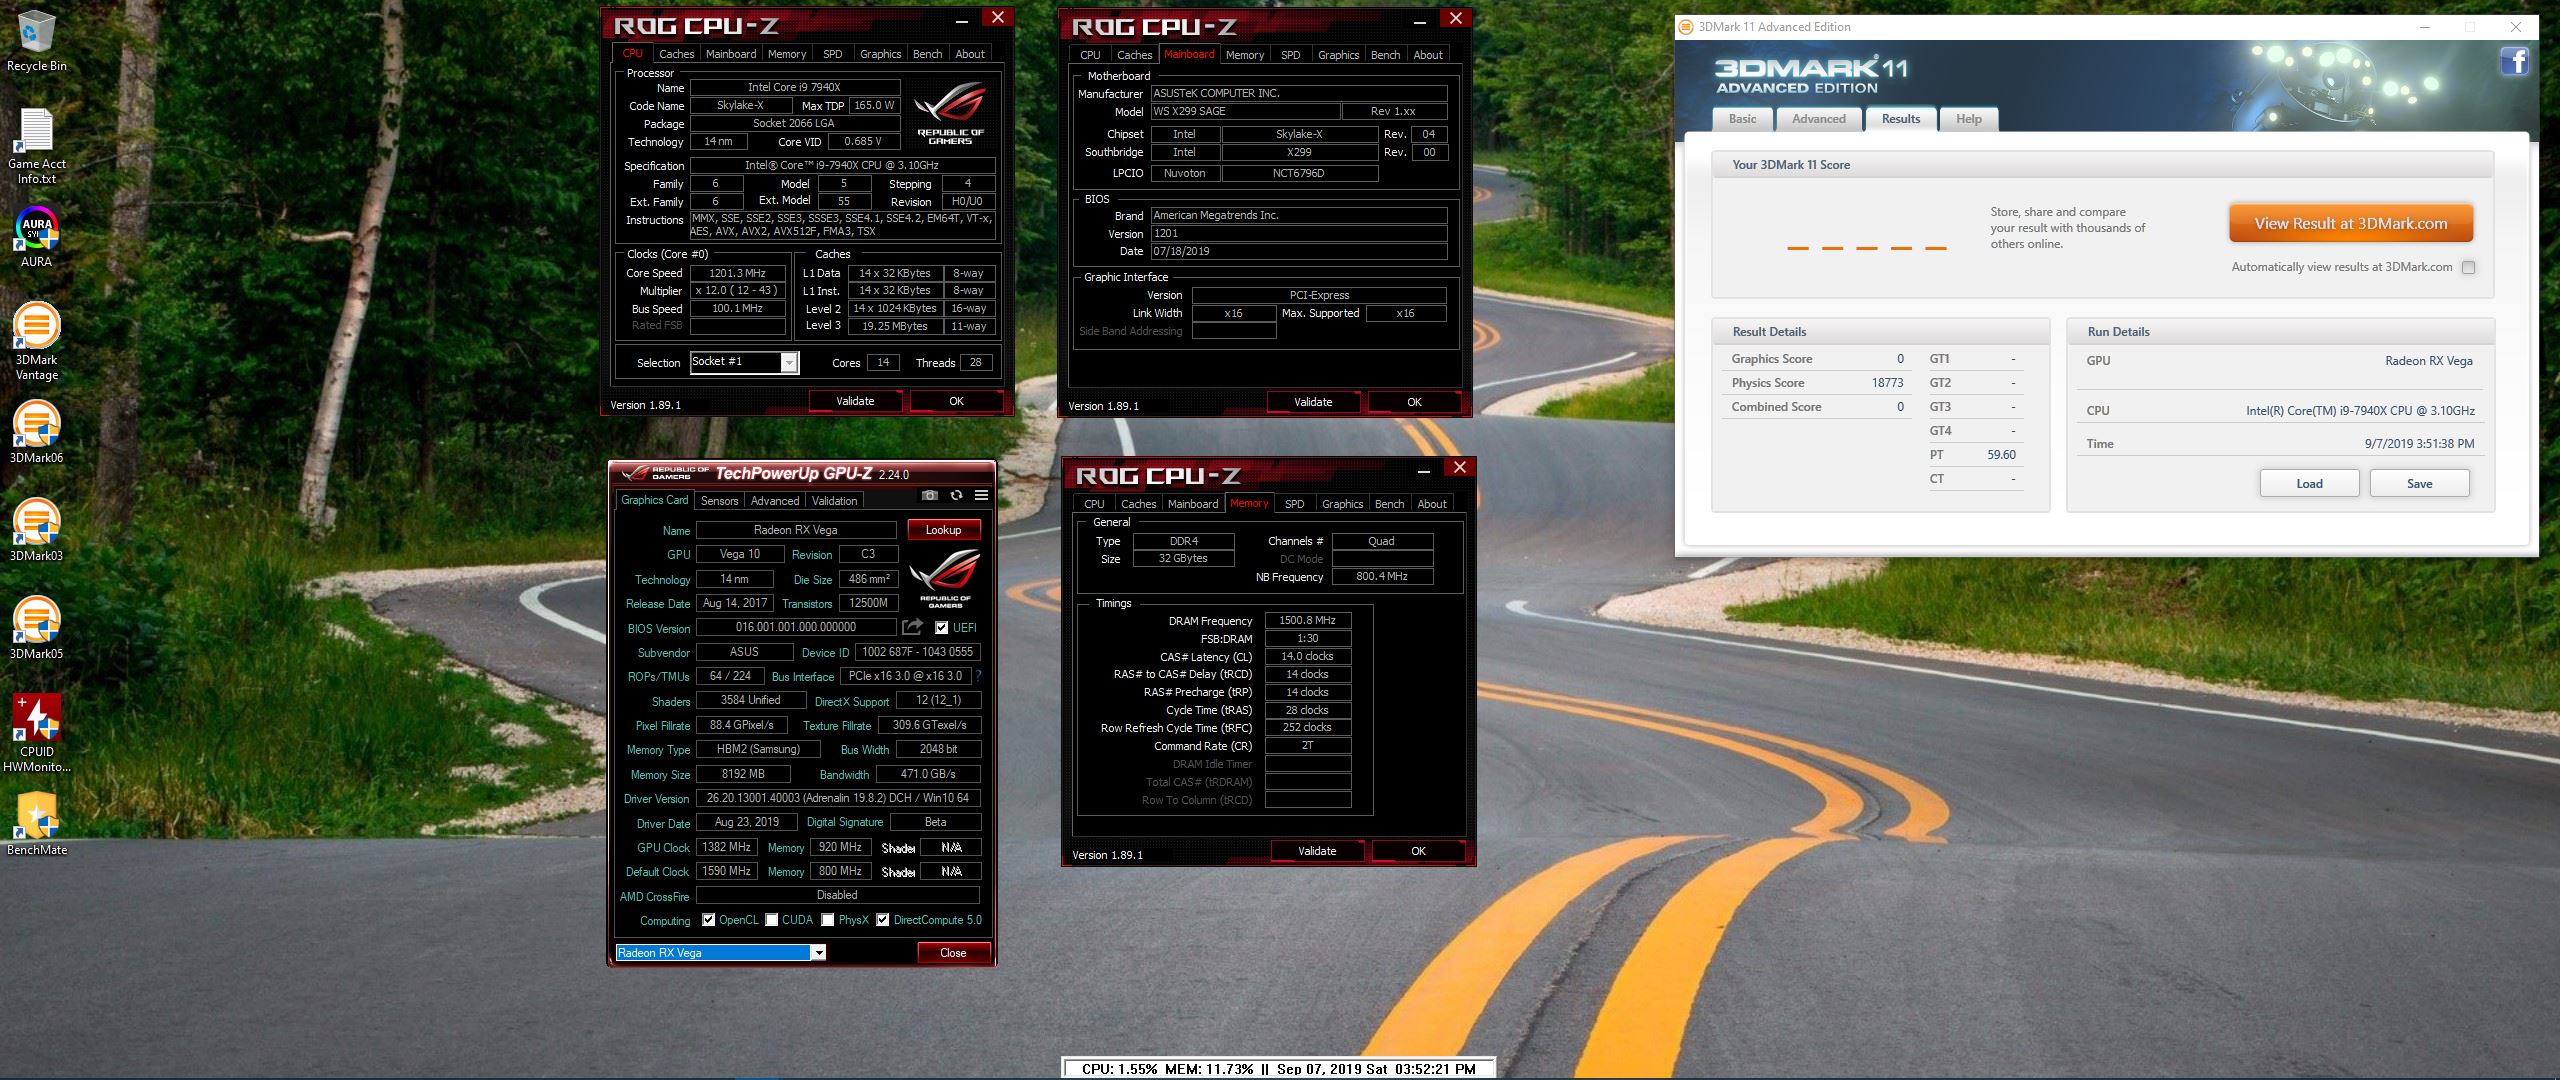Open the Help tab in 3DMark 11
2560x1080 pixels.
pos(1968,119)
